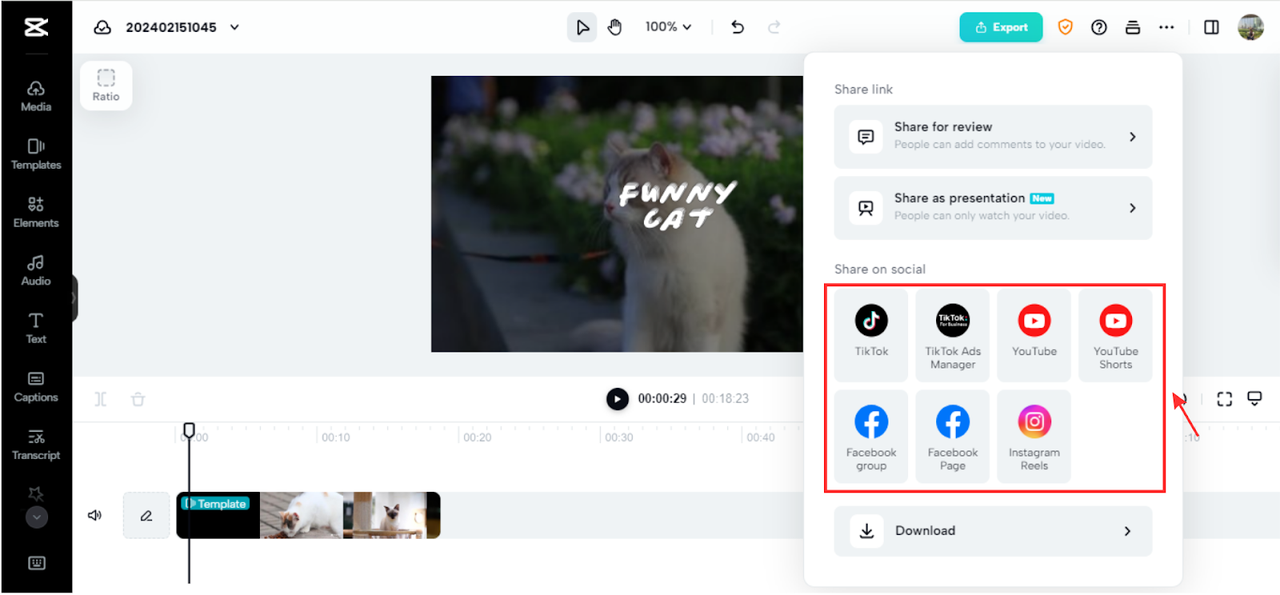Open the orange shield icon
The image size is (1280, 595).
pyautogui.click(x=1065, y=27)
